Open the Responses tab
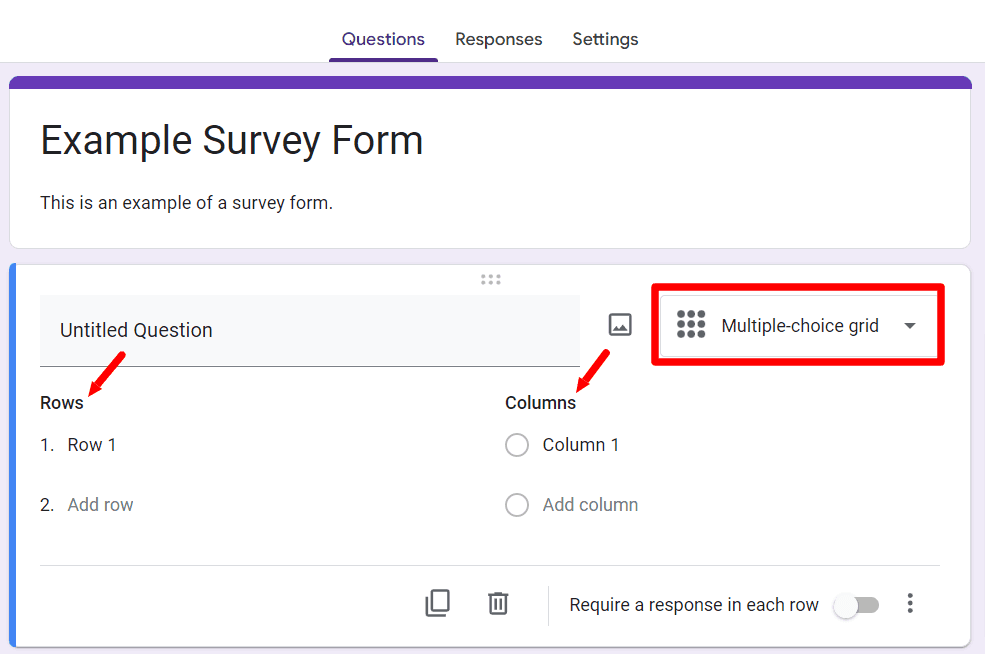Screen dimensions: 985x654 pyautogui.click(x=499, y=40)
